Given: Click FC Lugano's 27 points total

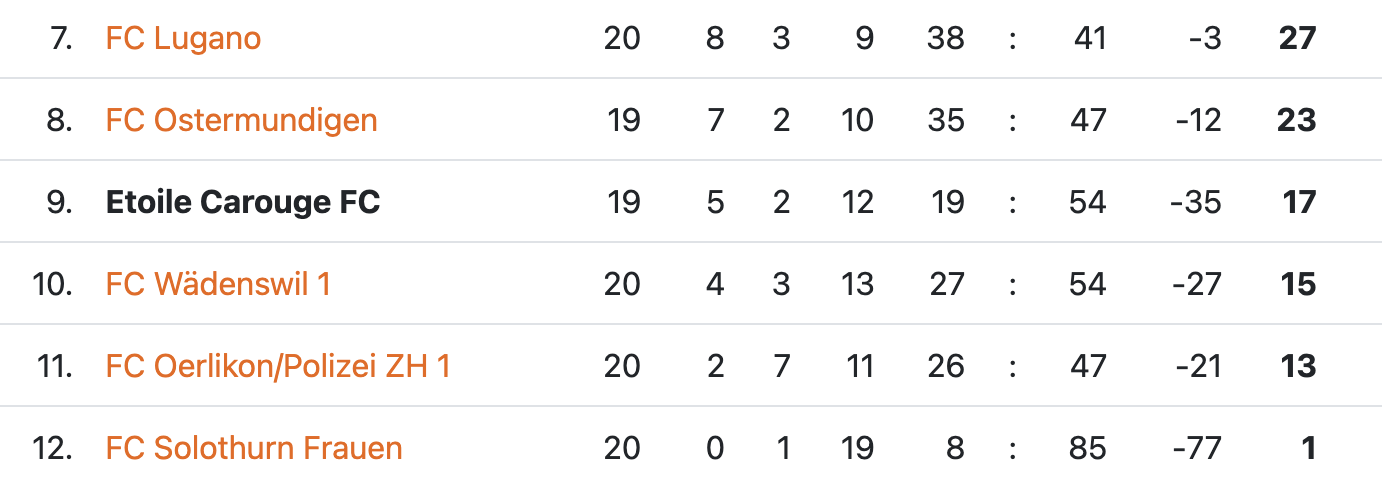Looking at the screenshot, I should tap(1297, 38).
